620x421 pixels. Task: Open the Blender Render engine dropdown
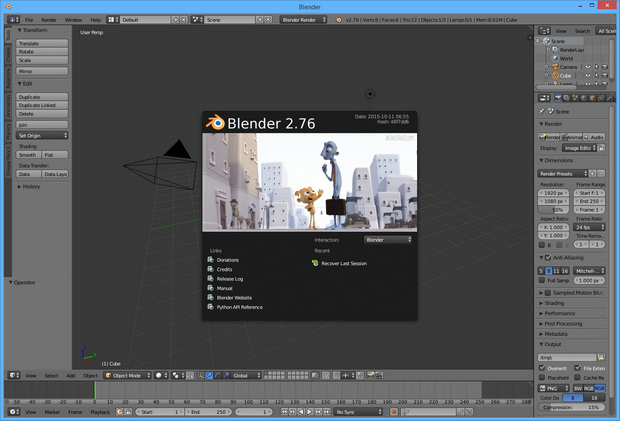(x=304, y=19)
